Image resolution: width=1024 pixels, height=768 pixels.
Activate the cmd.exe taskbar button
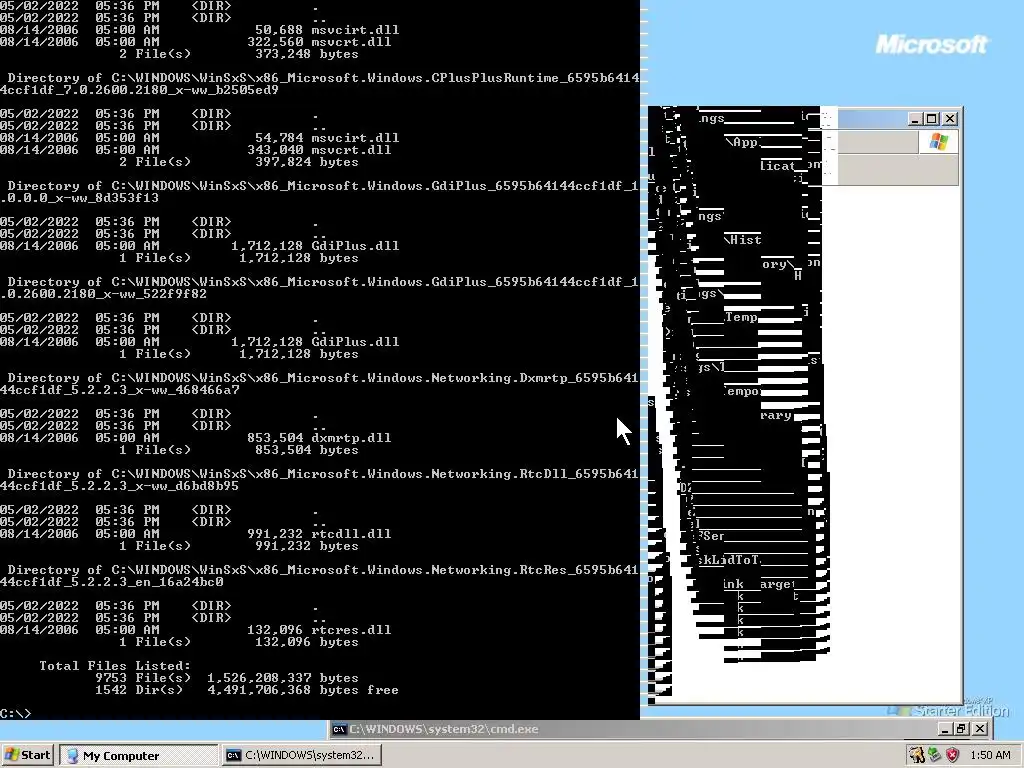coord(302,756)
